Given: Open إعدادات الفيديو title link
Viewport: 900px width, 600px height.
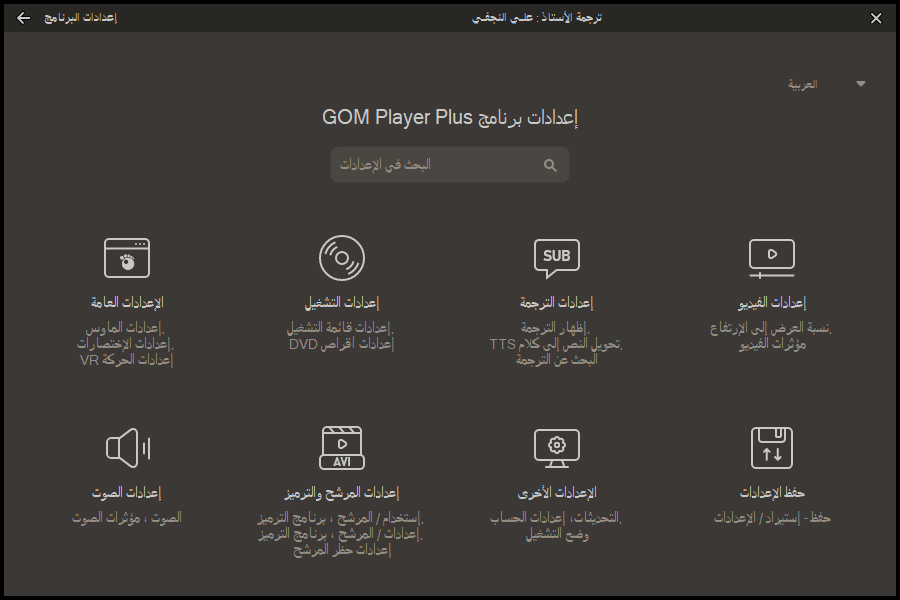Looking at the screenshot, I should point(772,303).
